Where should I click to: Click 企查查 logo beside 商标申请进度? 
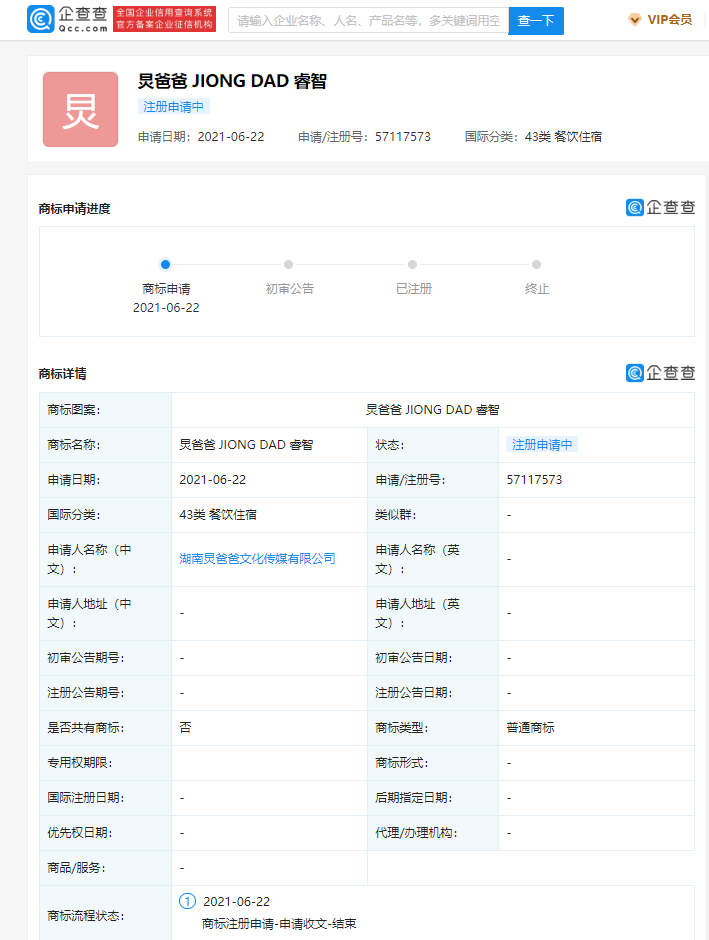click(660, 207)
